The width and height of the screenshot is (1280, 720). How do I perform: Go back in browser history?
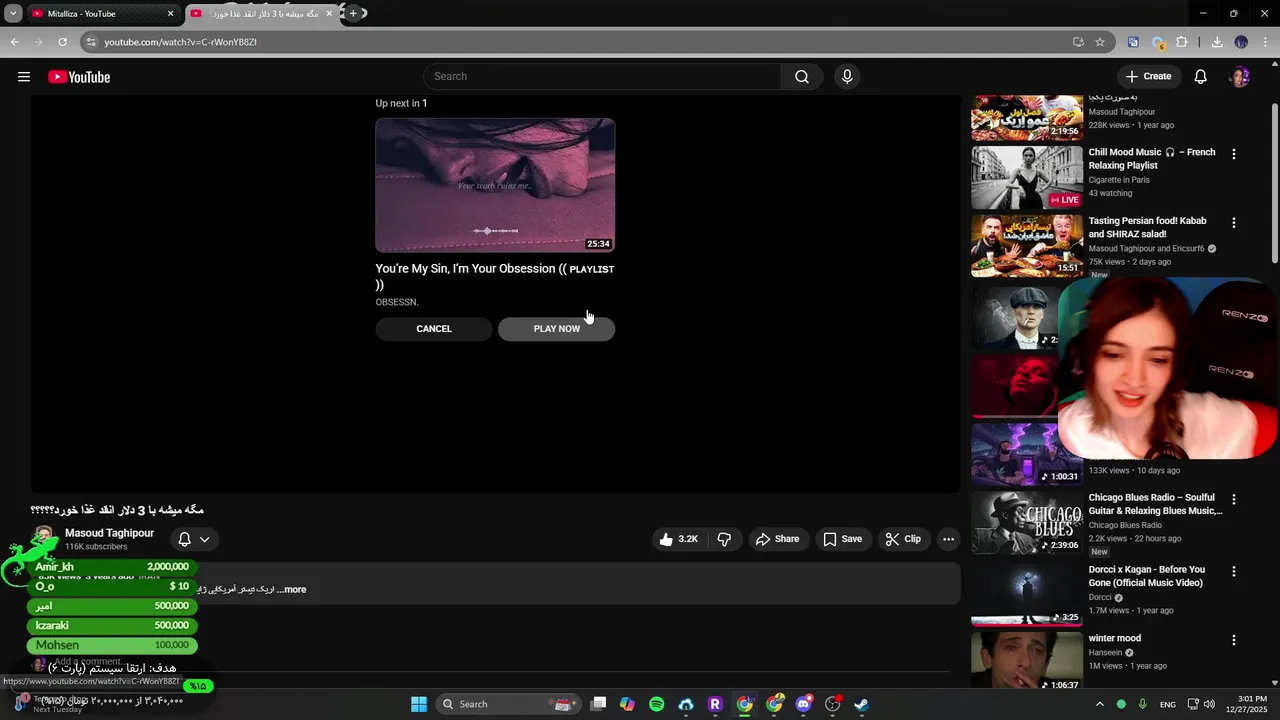point(14,42)
